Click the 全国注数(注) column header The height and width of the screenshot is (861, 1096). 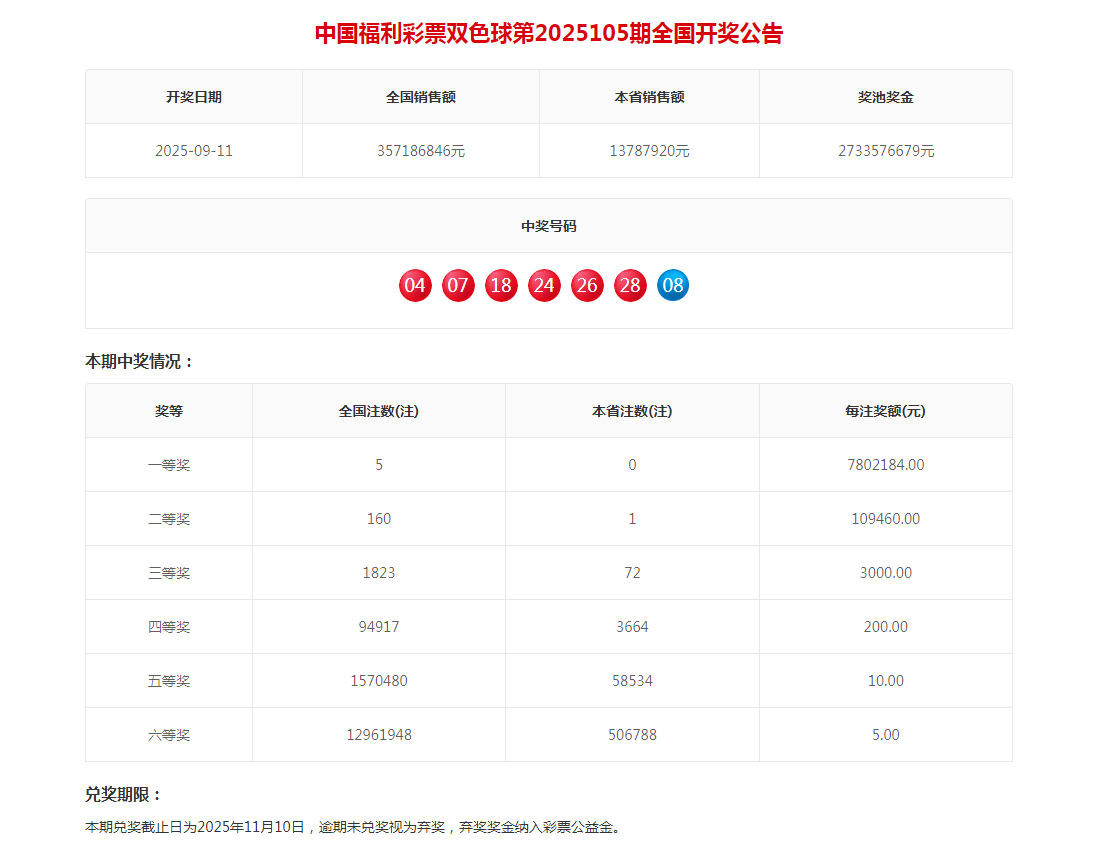(x=379, y=411)
